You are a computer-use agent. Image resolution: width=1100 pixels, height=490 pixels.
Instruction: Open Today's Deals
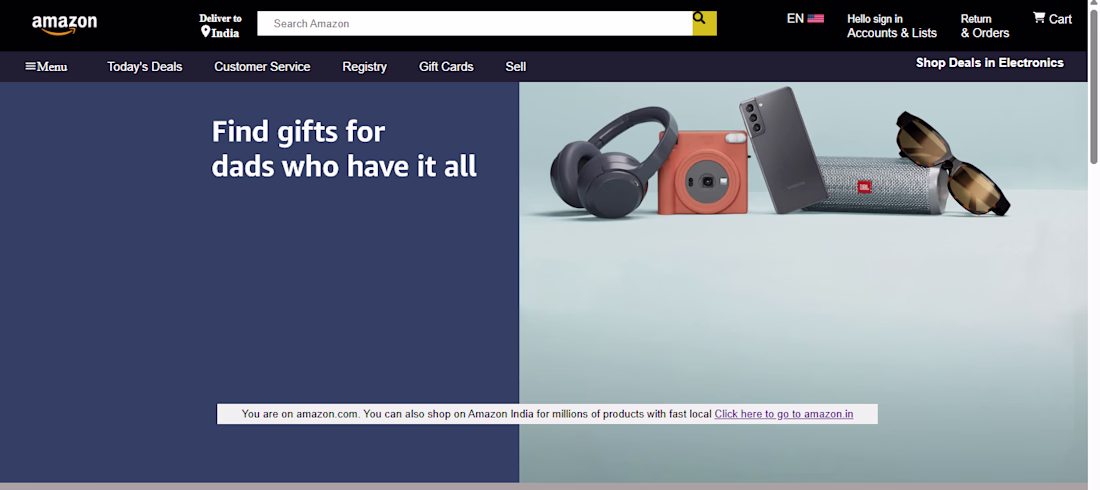[x=145, y=67]
